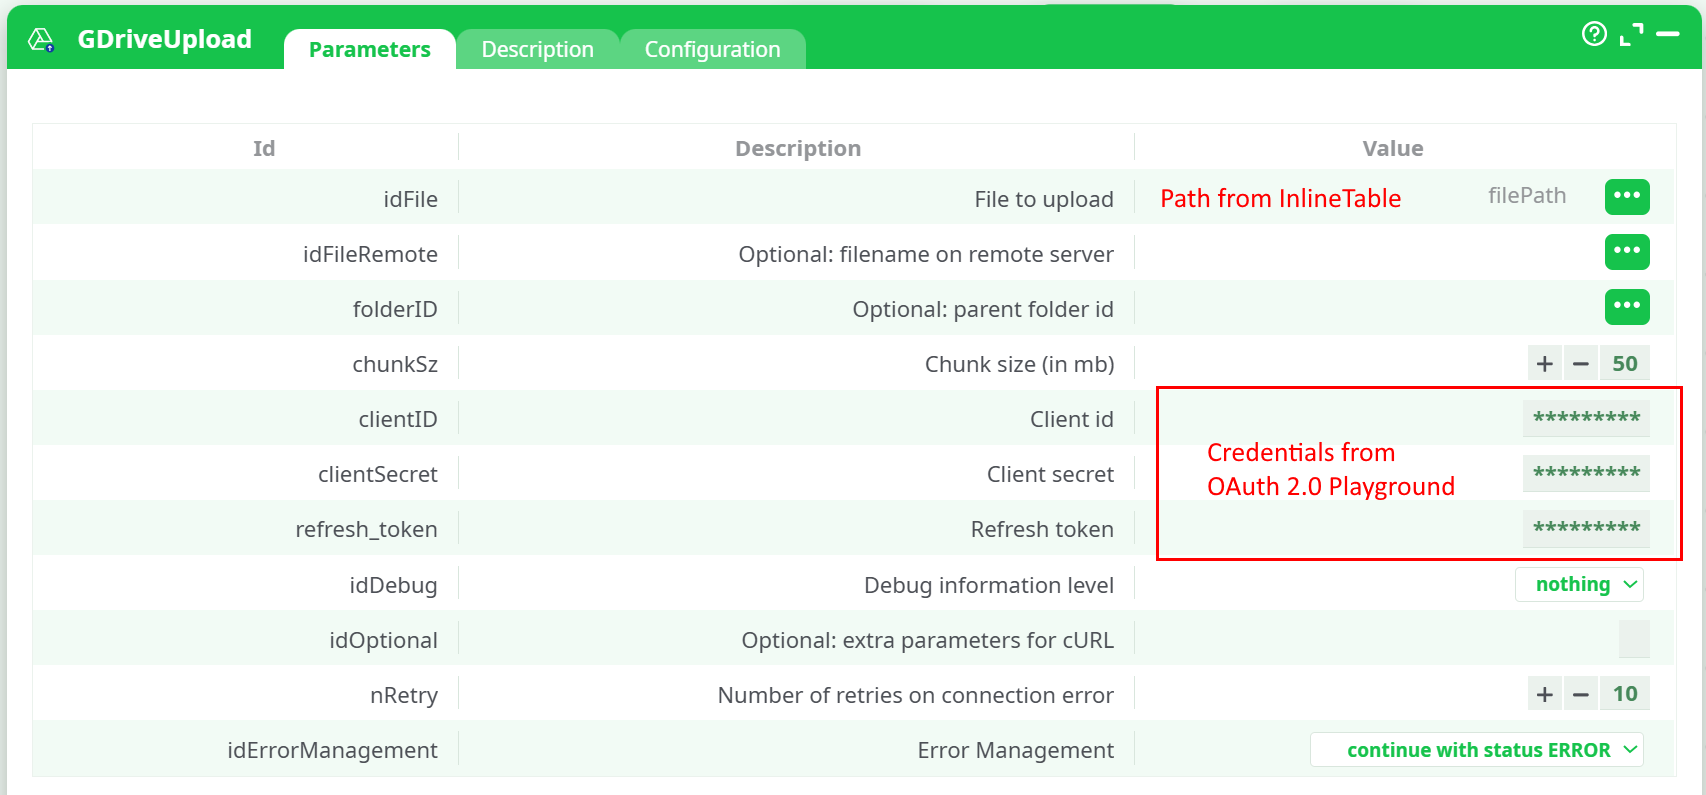Decrease nRetry with minus button
Viewport: 1706px width, 795px height.
tap(1581, 694)
